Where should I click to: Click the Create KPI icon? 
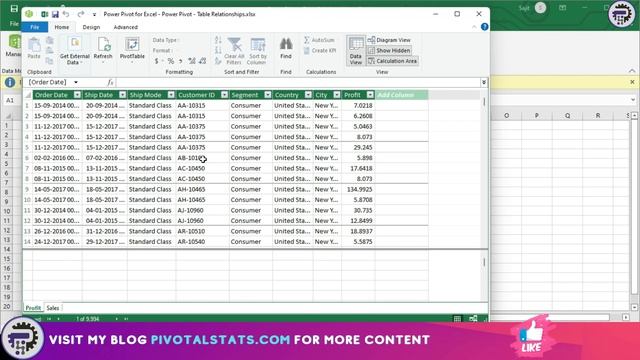(x=307, y=51)
